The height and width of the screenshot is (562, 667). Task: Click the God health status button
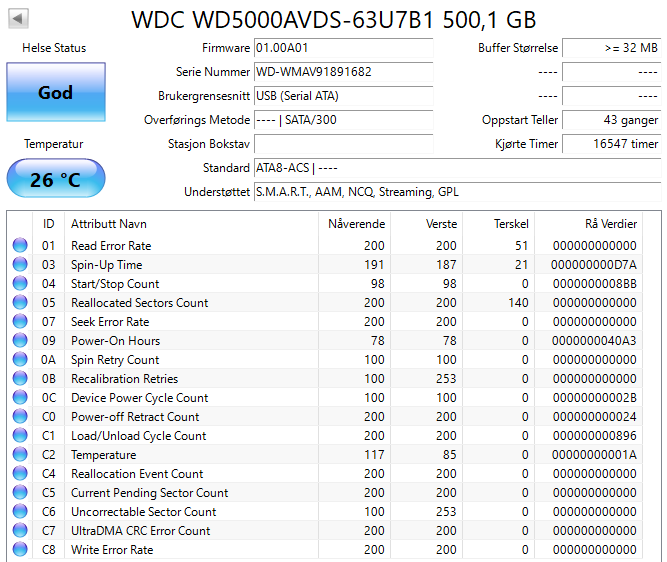tap(55, 92)
